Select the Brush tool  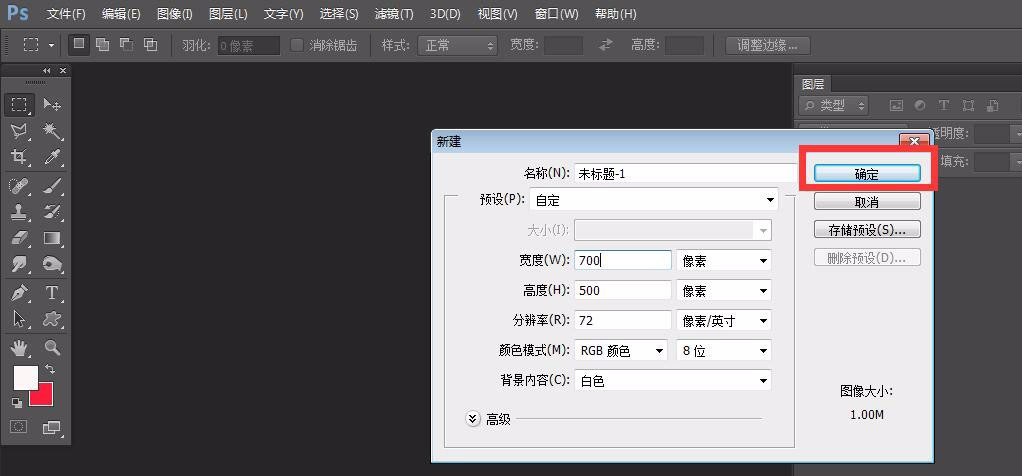pos(51,187)
